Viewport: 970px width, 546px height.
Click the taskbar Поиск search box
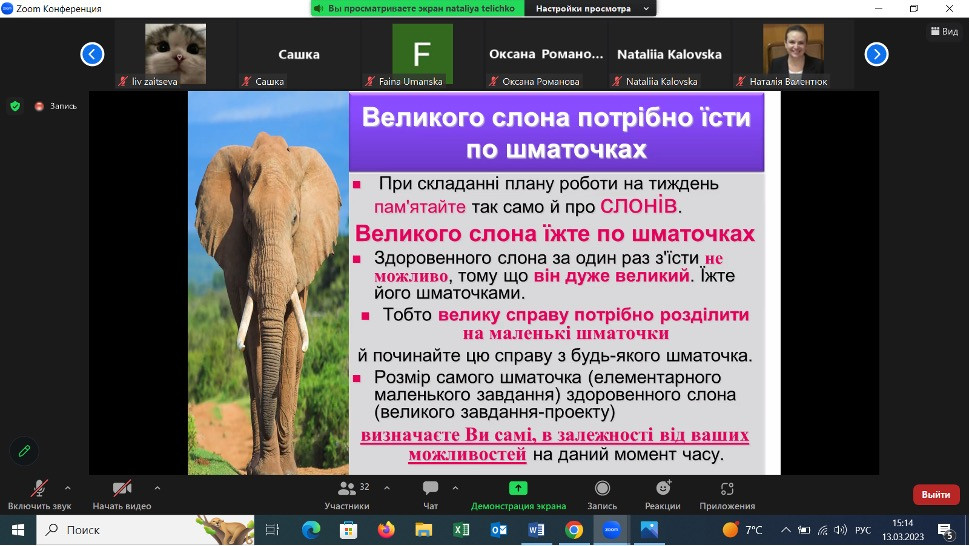[145, 530]
